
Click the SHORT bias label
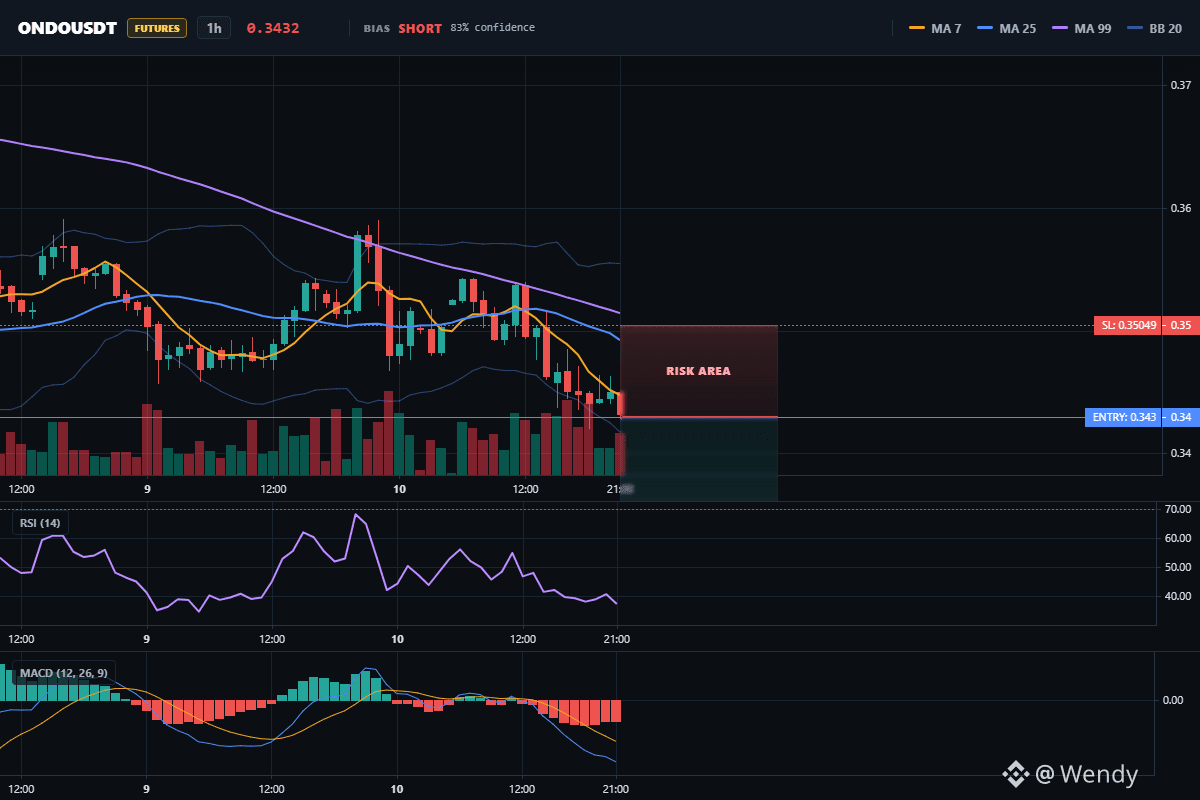tap(420, 28)
